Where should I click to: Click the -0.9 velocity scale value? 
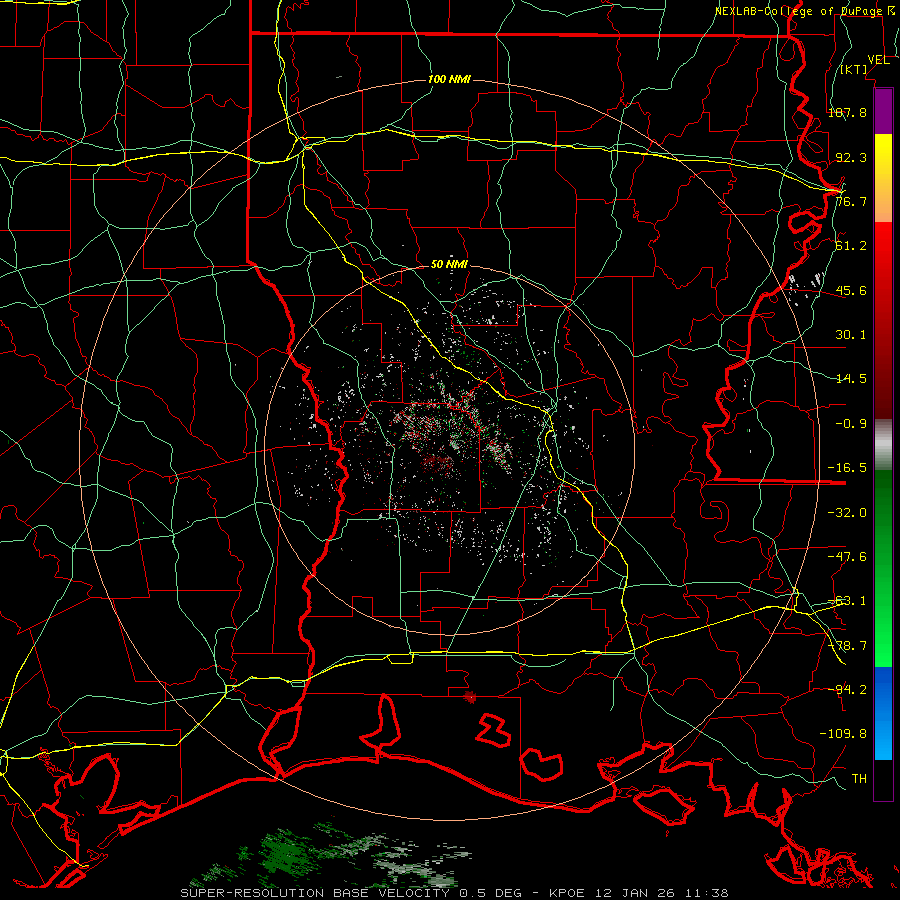click(x=851, y=424)
